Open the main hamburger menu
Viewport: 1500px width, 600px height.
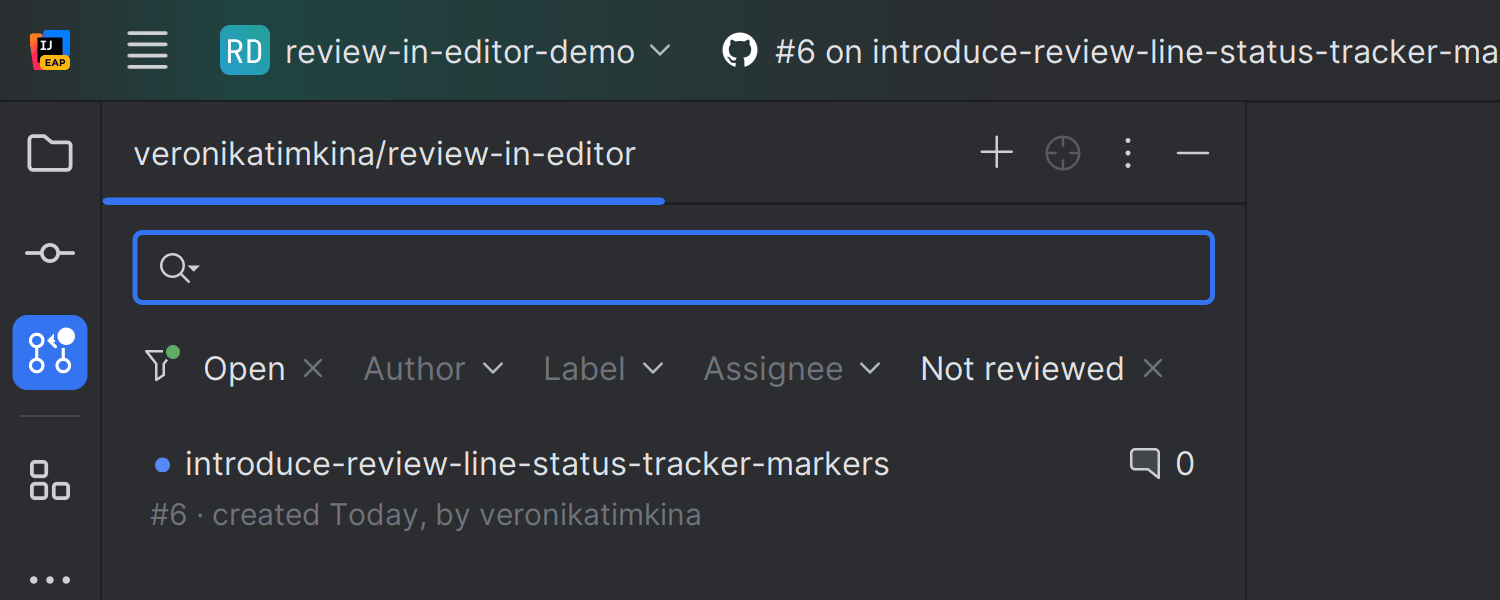[x=147, y=51]
